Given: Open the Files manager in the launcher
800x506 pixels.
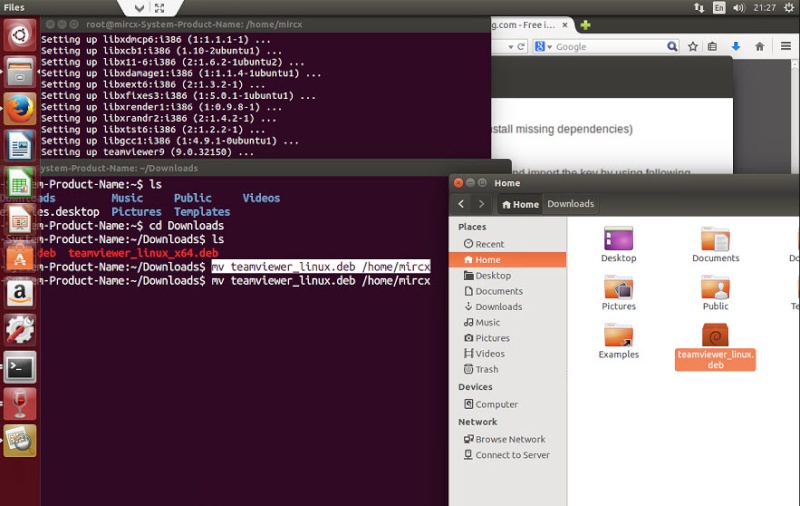Looking at the screenshot, I should click(20, 72).
